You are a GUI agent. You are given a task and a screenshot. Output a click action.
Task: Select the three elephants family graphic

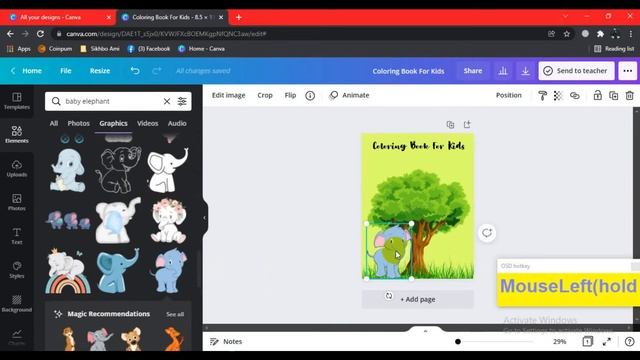point(68,220)
